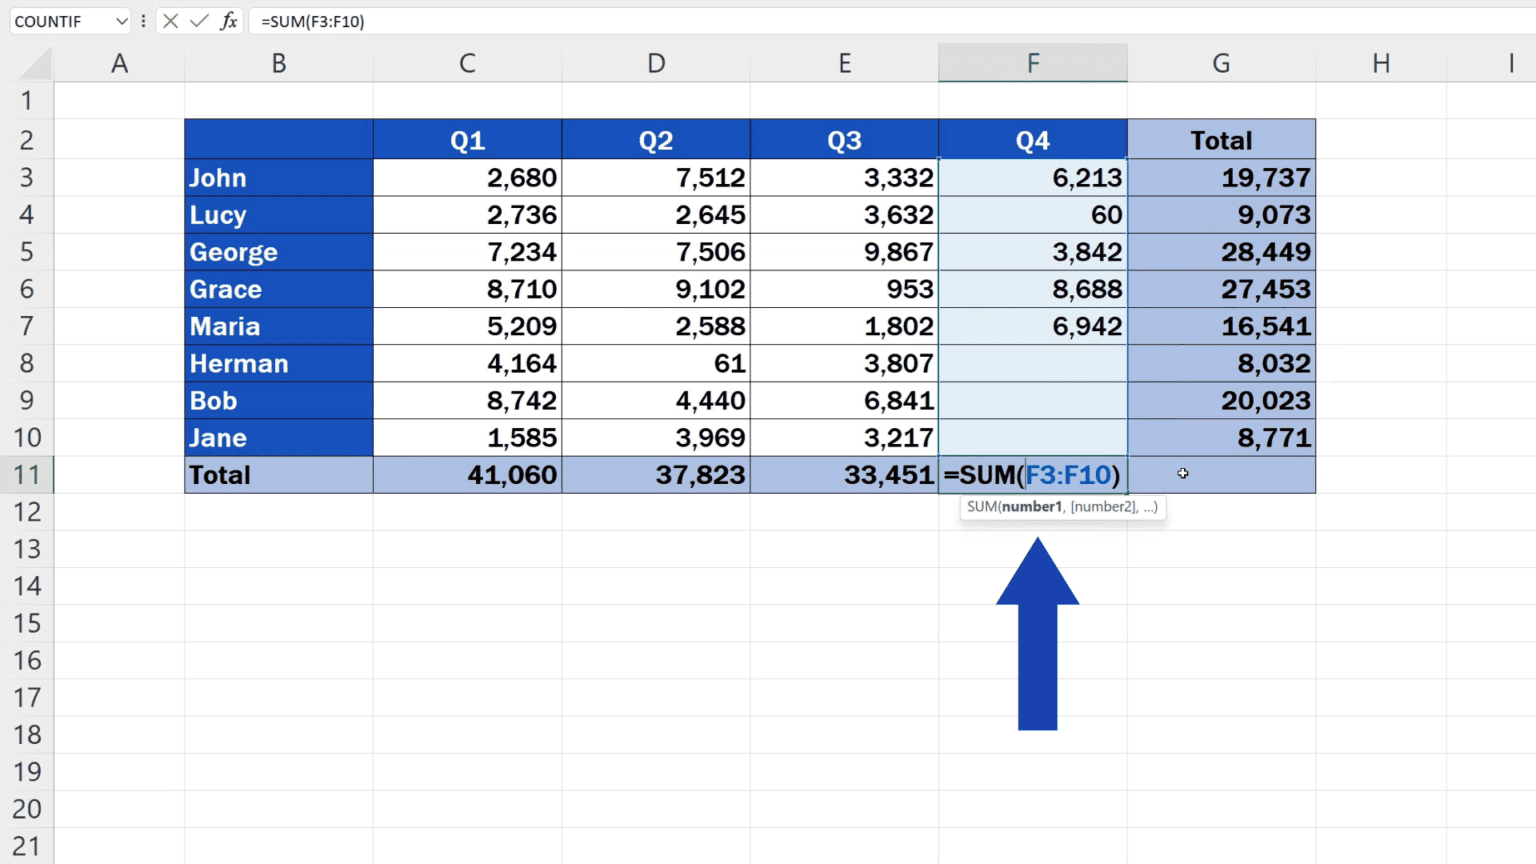
Task: Click the Select All corner triangle
Action: (x=37, y=65)
